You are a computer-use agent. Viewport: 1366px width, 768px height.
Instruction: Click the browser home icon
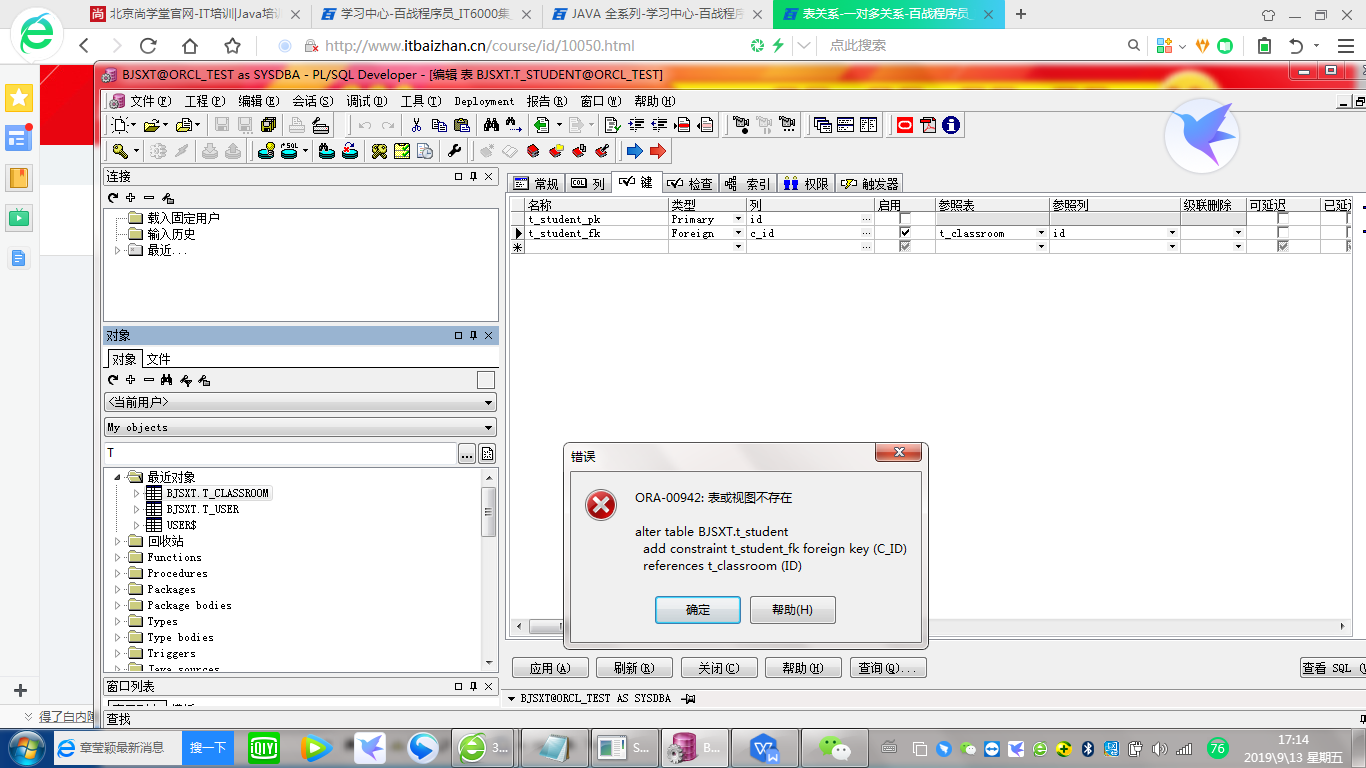coord(190,46)
